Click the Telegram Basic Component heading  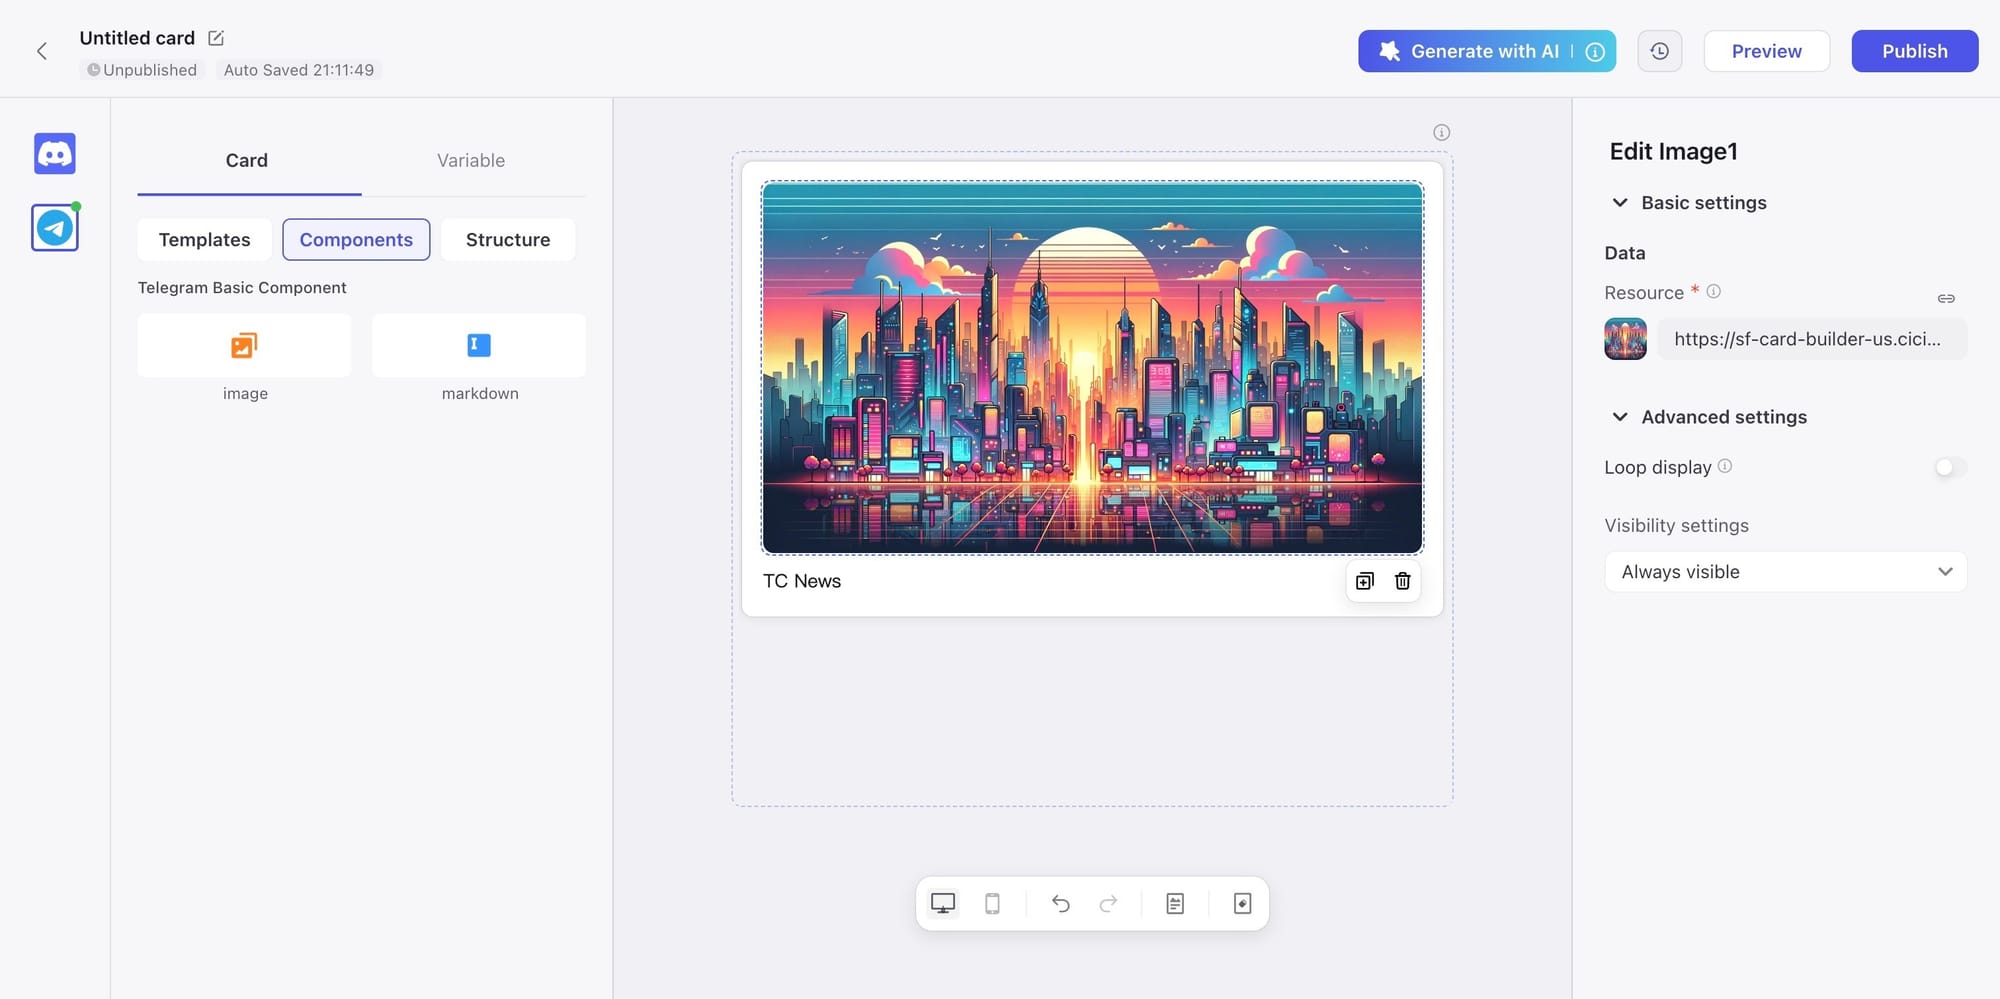click(x=242, y=288)
